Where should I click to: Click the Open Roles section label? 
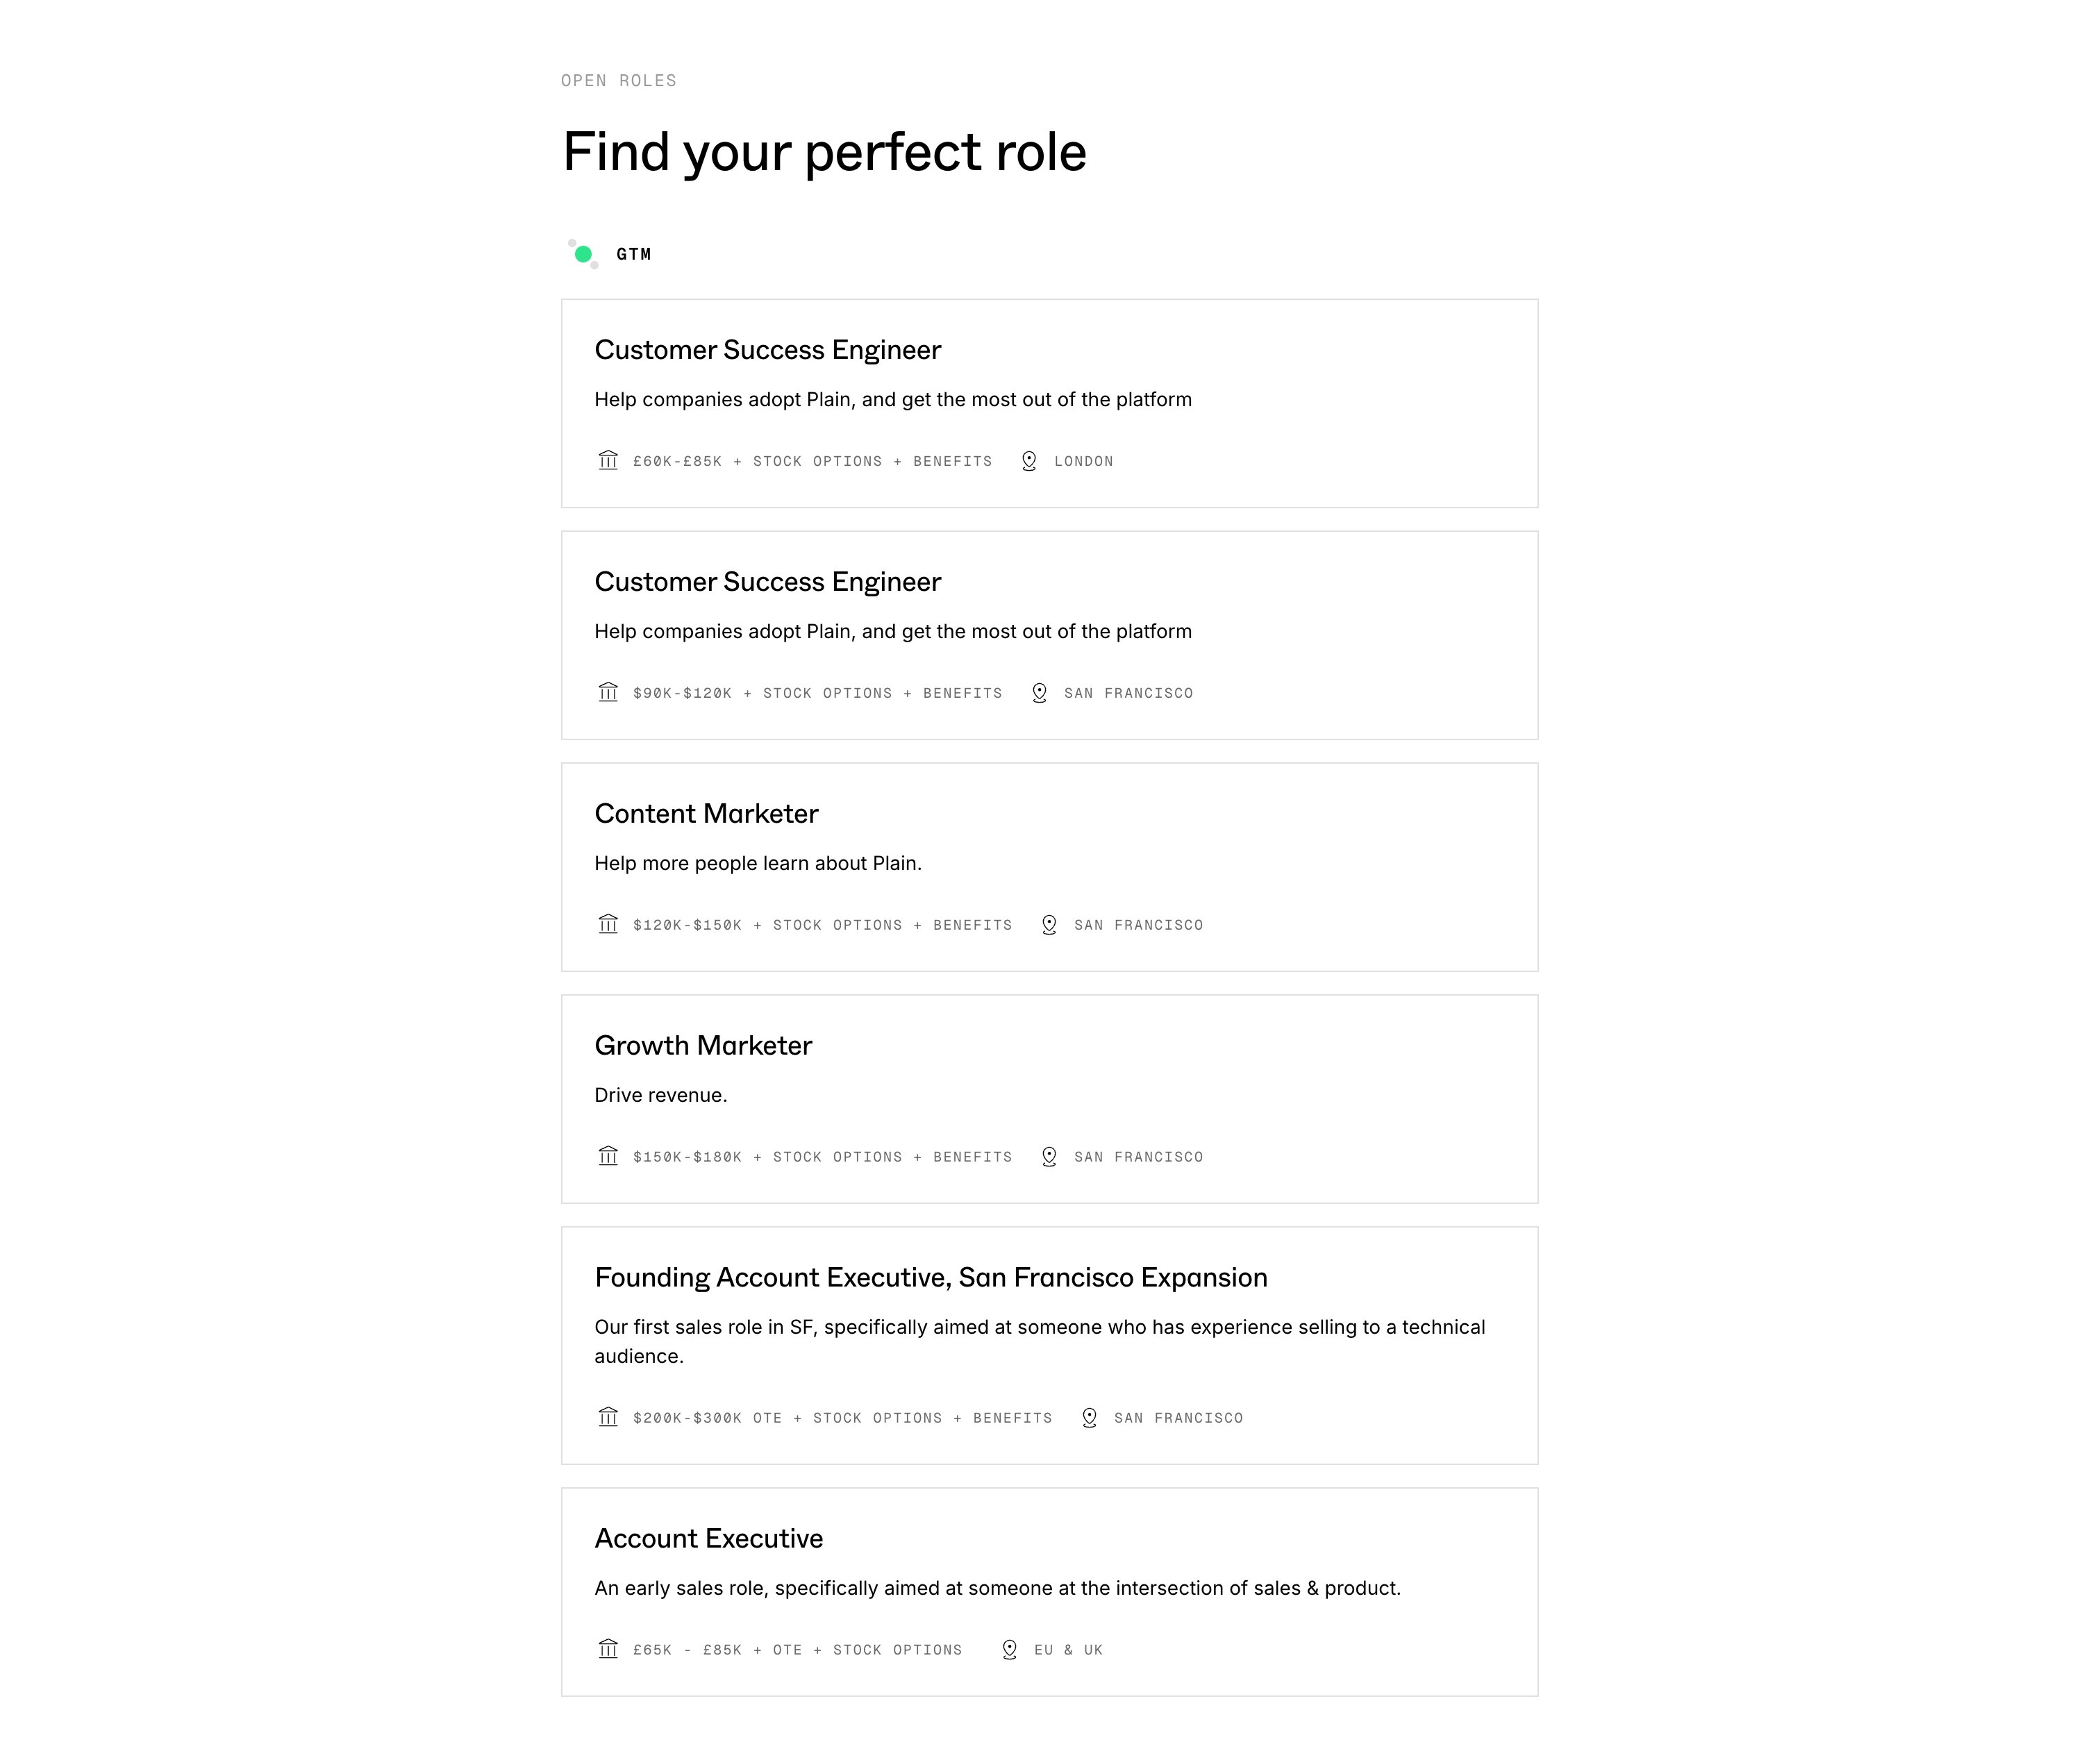(x=619, y=80)
